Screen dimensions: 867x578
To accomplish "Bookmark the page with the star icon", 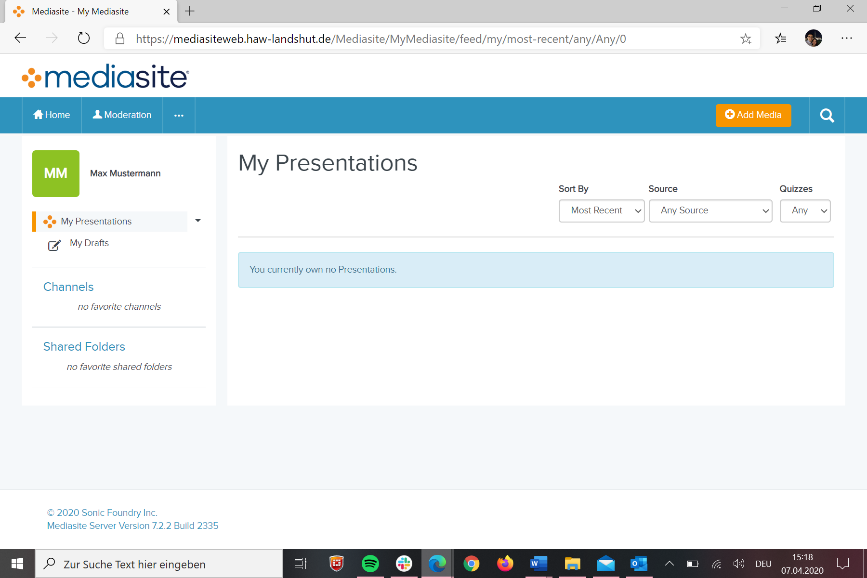I will [x=745, y=39].
